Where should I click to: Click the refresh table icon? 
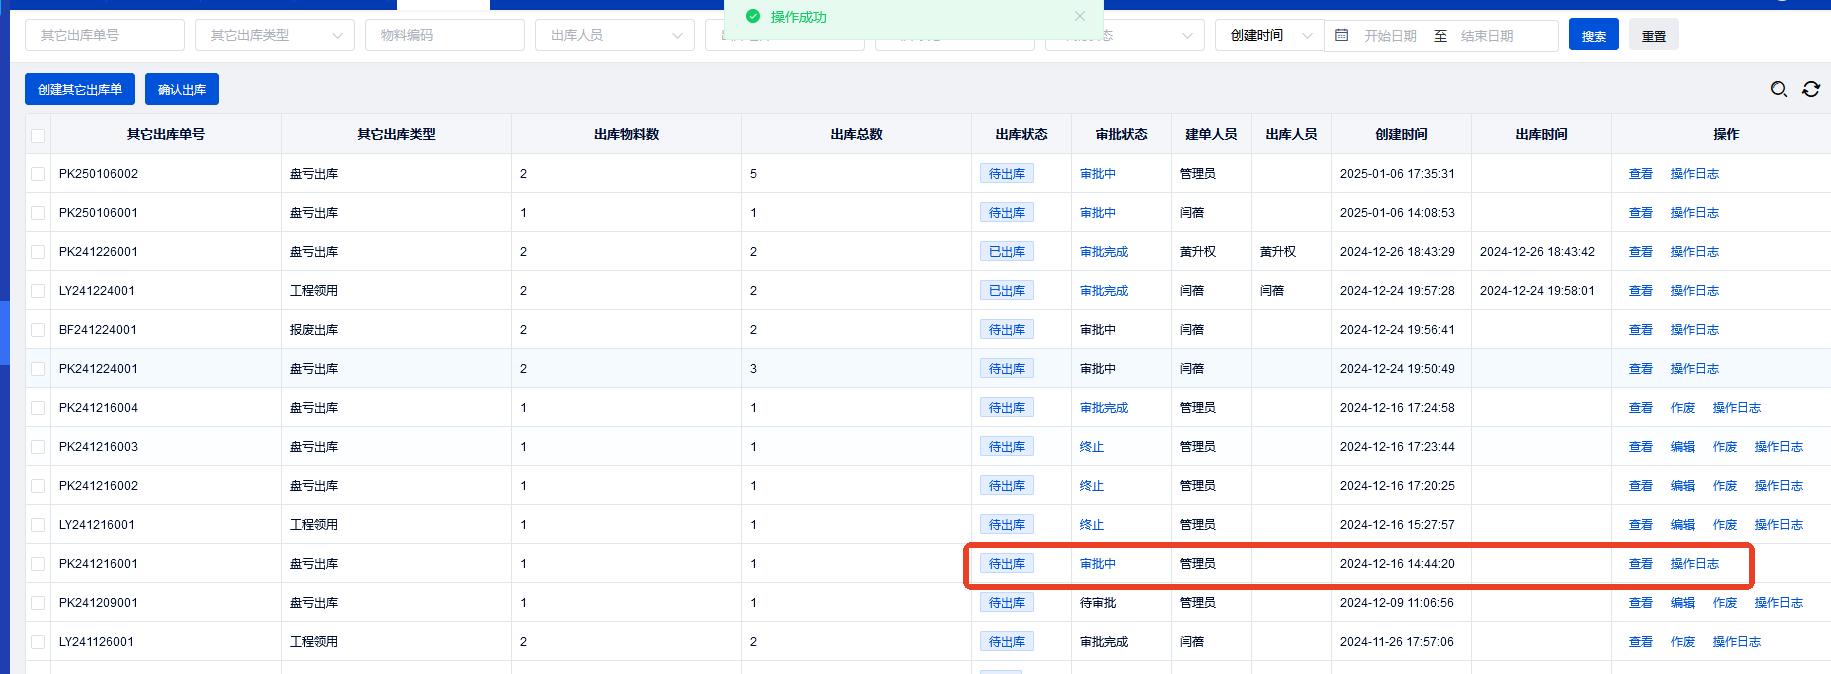coord(1810,89)
